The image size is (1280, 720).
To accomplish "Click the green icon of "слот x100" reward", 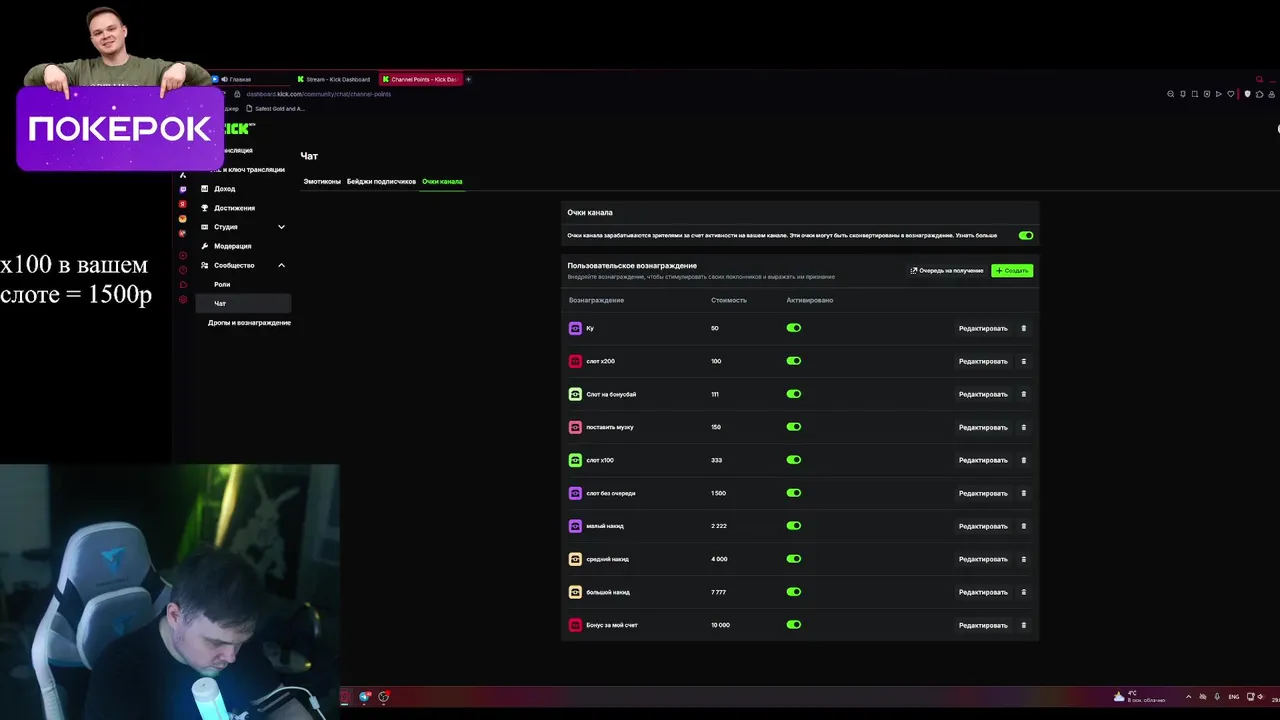I will click(575, 460).
